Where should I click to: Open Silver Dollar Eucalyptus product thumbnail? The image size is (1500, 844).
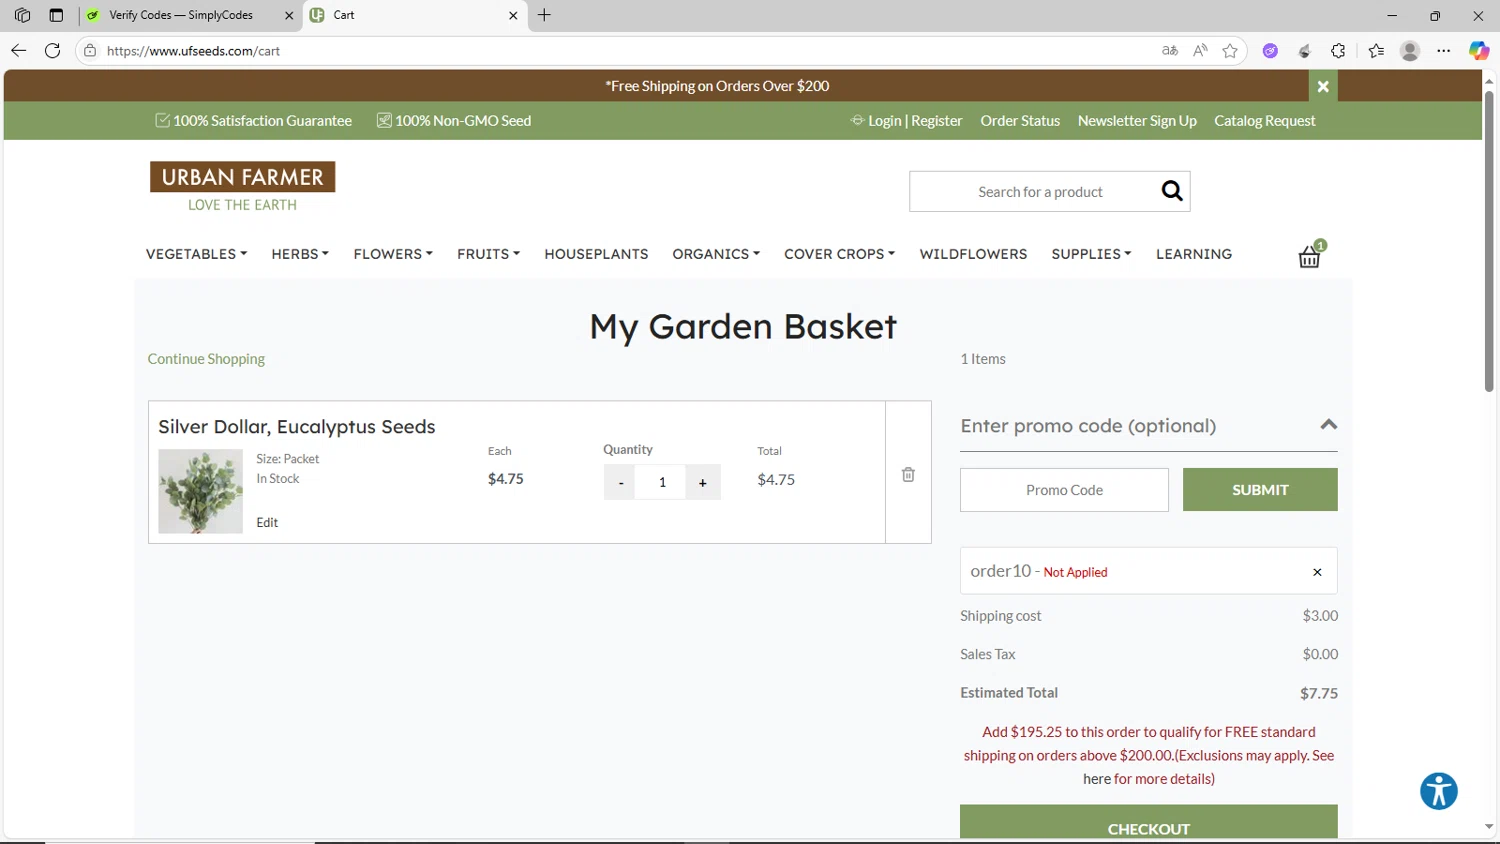tap(200, 491)
